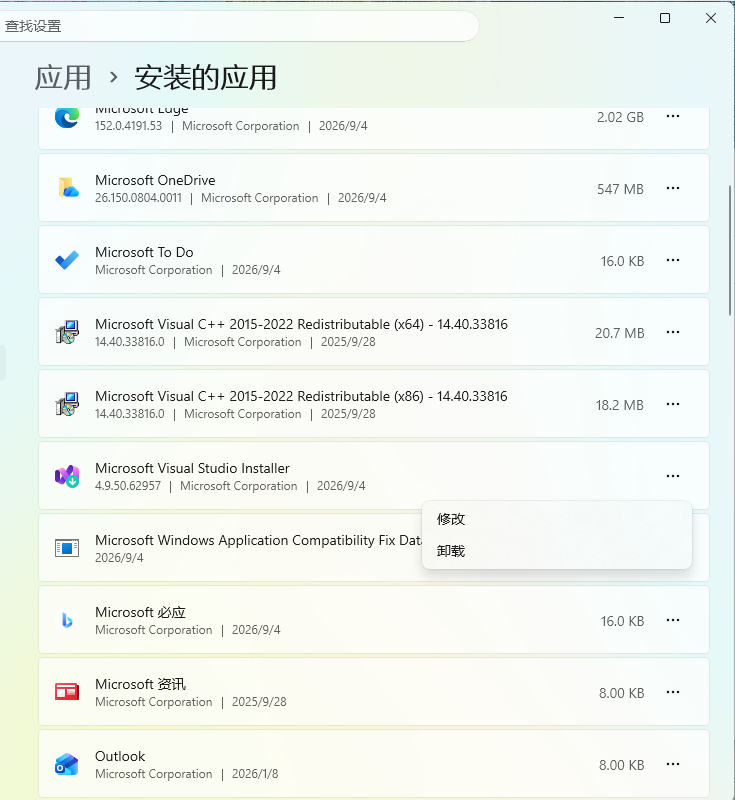This screenshot has height=800, width=735.
Task: Click the 2.02 GB size of Edge
Action: (x=620, y=117)
